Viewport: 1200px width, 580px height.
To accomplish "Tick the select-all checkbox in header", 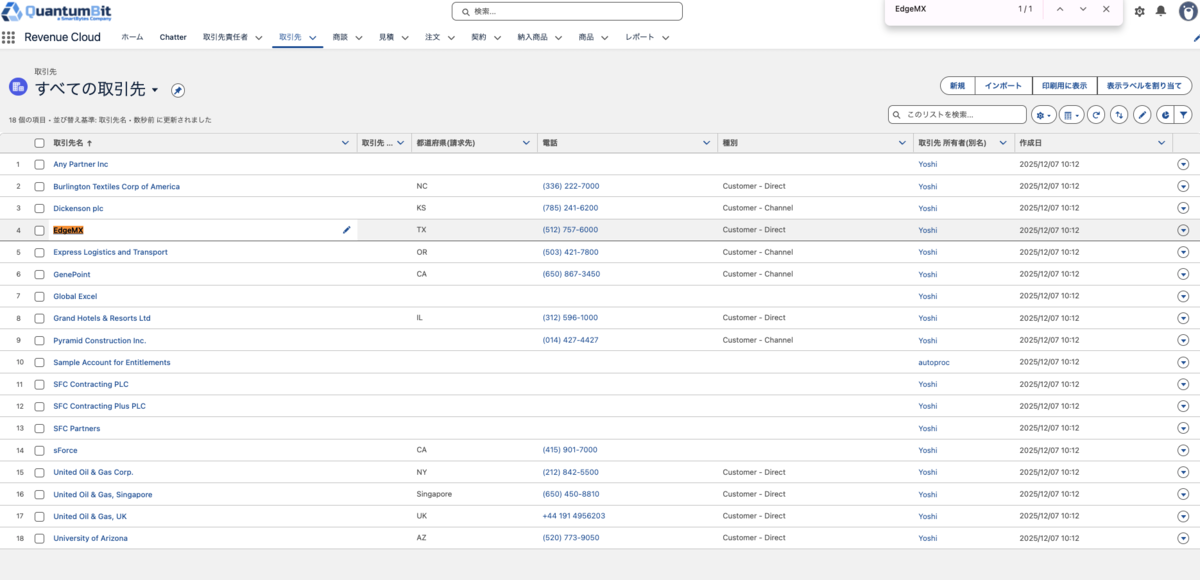I will pyautogui.click(x=40, y=143).
